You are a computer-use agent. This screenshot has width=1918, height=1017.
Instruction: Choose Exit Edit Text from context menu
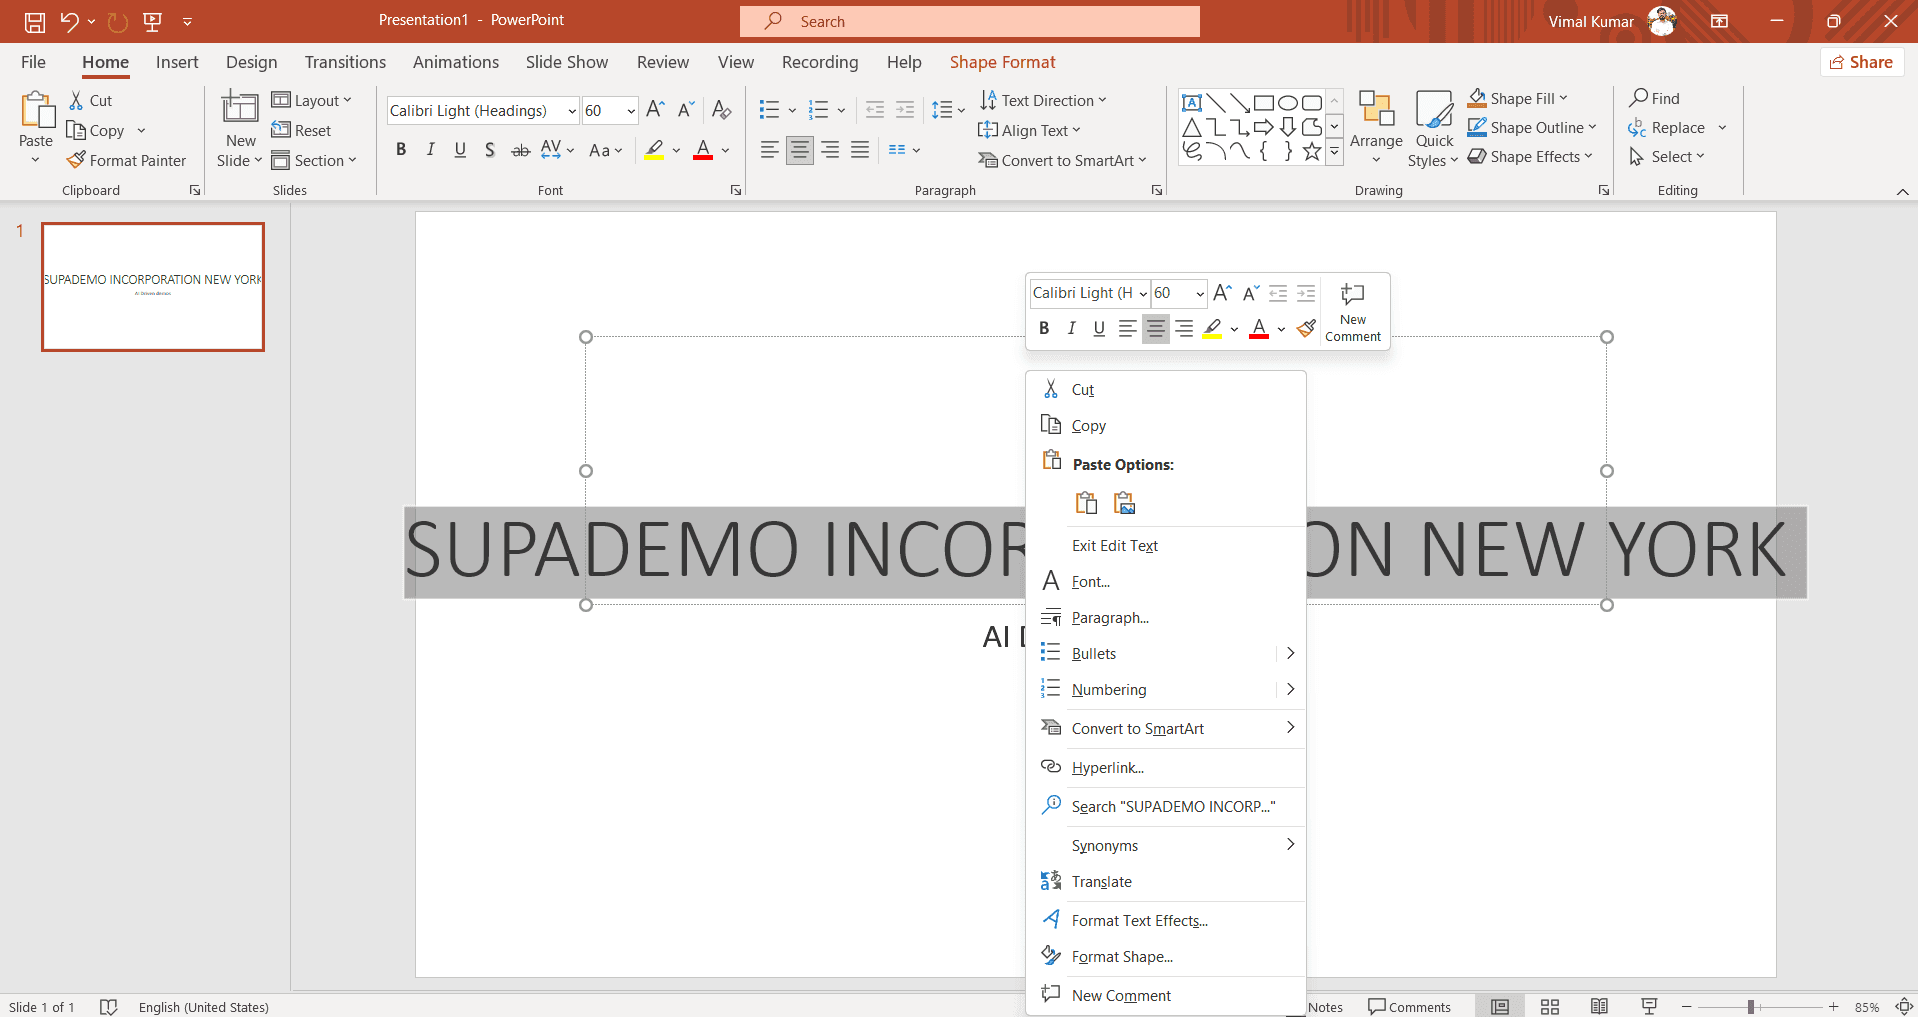tap(1114, 545)
